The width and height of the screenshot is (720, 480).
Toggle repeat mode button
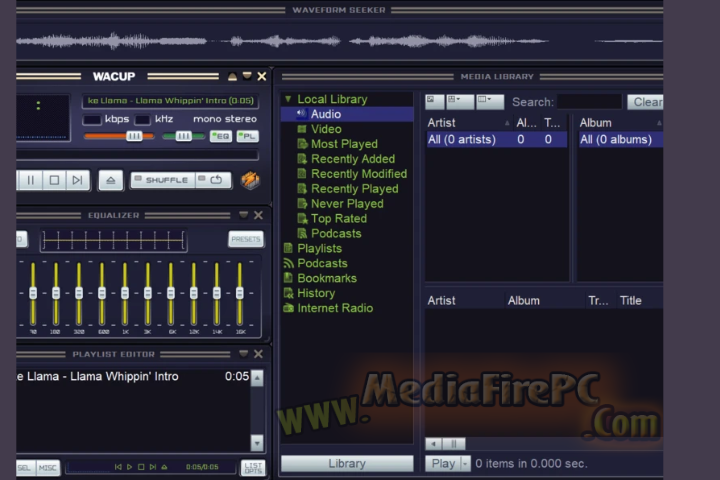(x=213, y=180)
